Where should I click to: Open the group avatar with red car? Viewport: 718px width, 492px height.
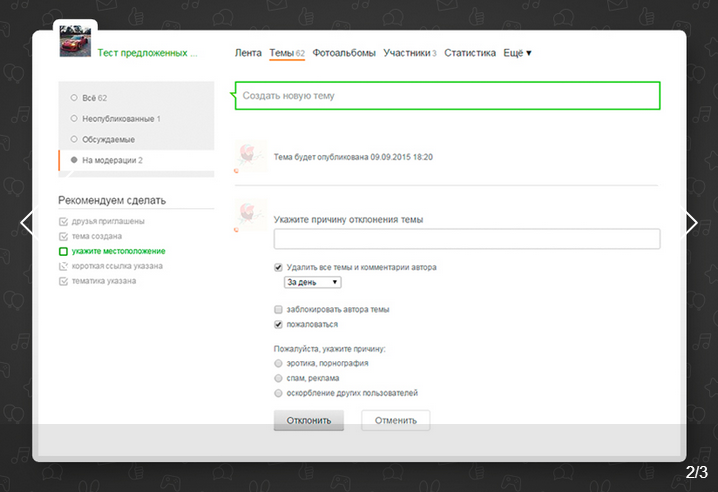[76, 42]
